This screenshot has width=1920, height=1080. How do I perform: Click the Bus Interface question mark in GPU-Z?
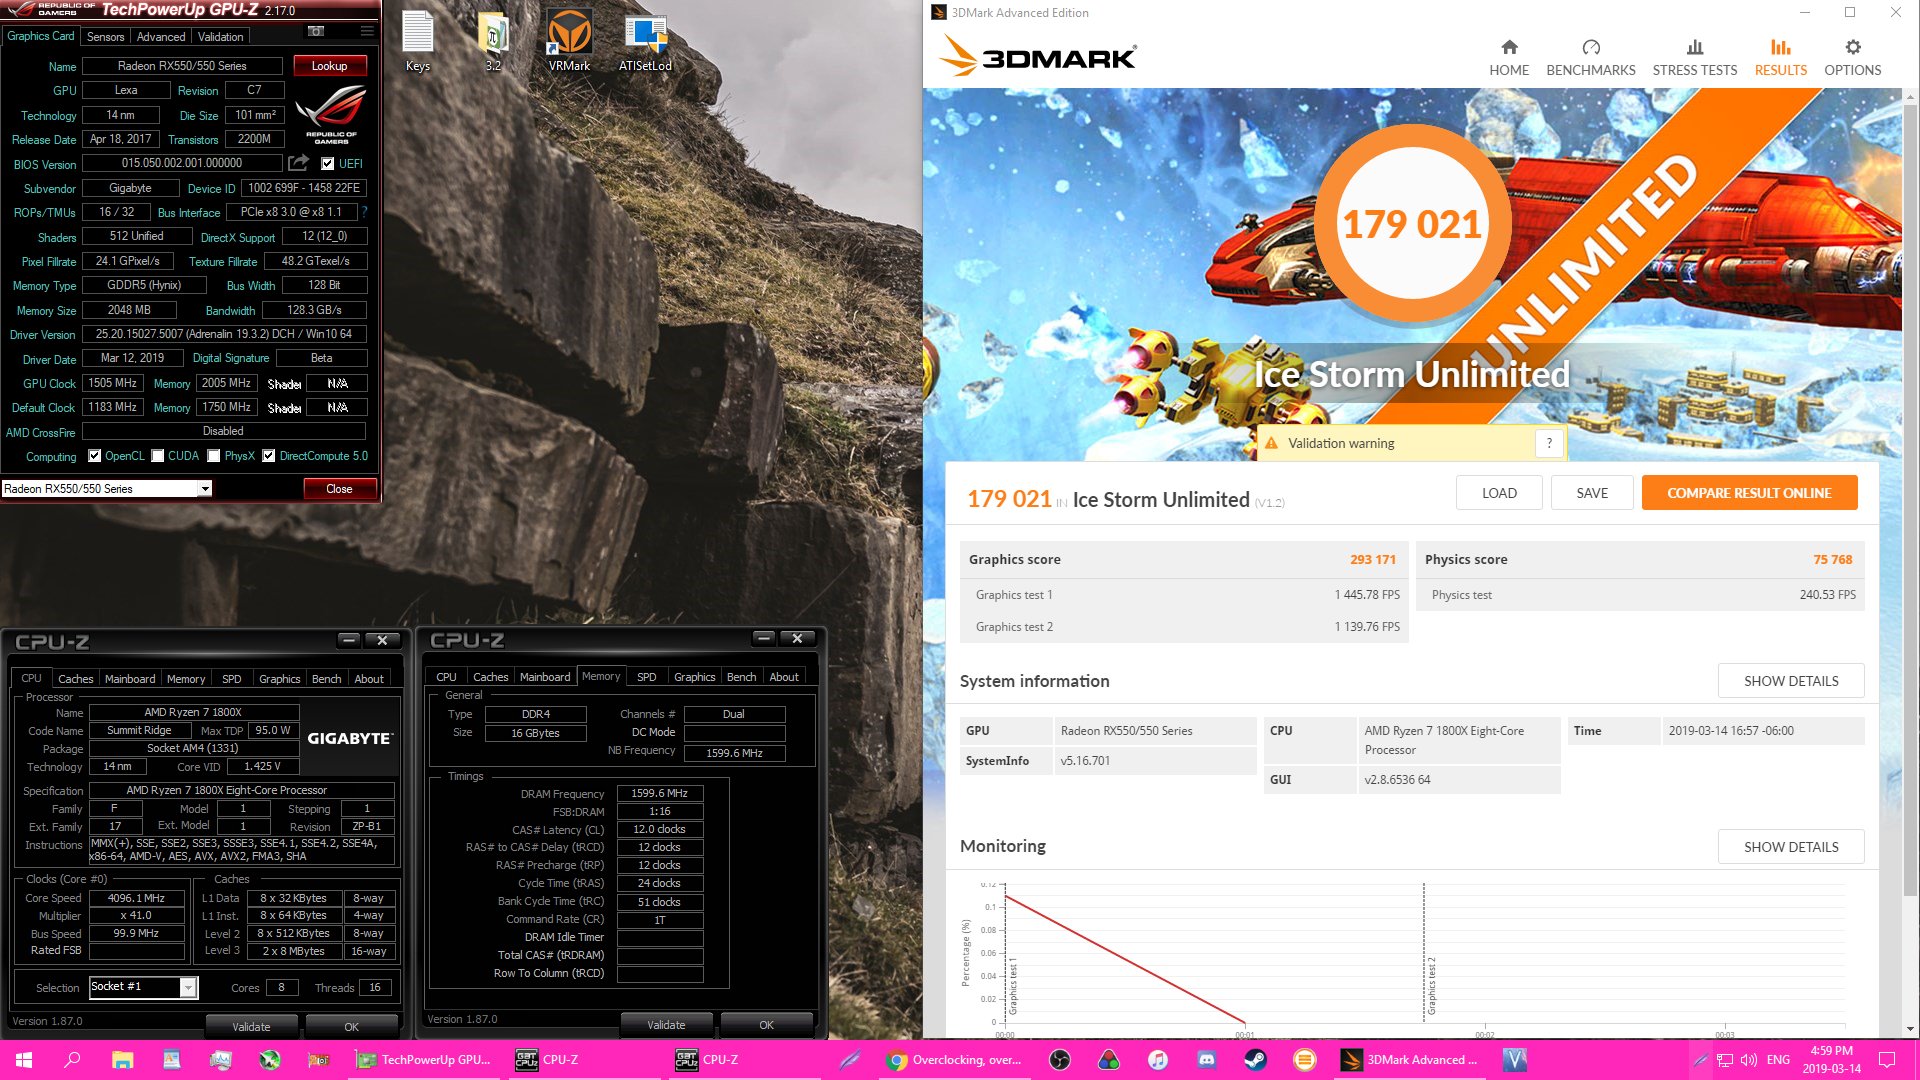365,212
